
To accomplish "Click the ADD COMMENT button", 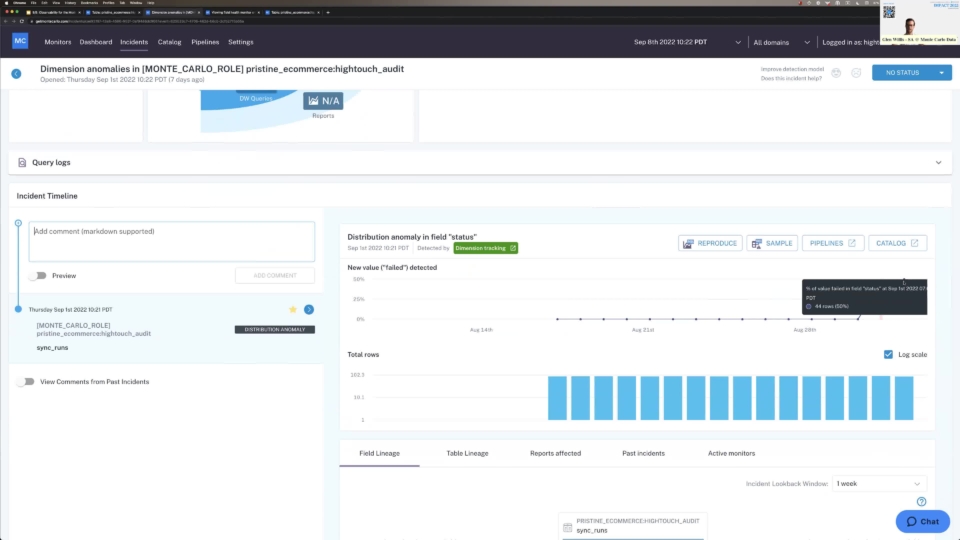I will 275,276.
